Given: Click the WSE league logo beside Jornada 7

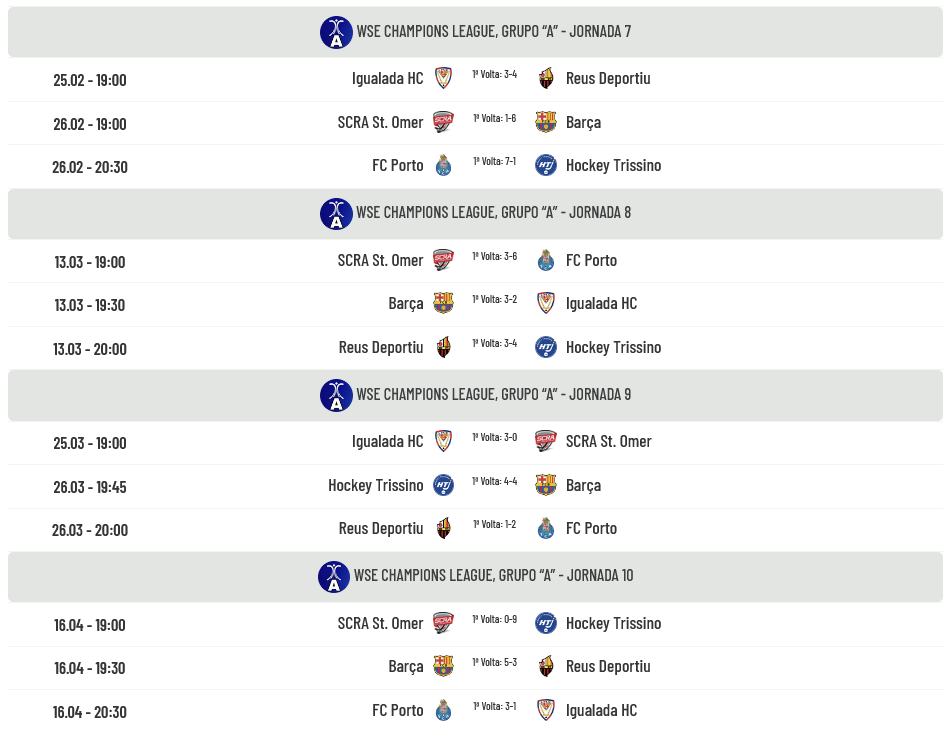Looking at the screenshot, I should pyautogui.click(x=336, y=32).
